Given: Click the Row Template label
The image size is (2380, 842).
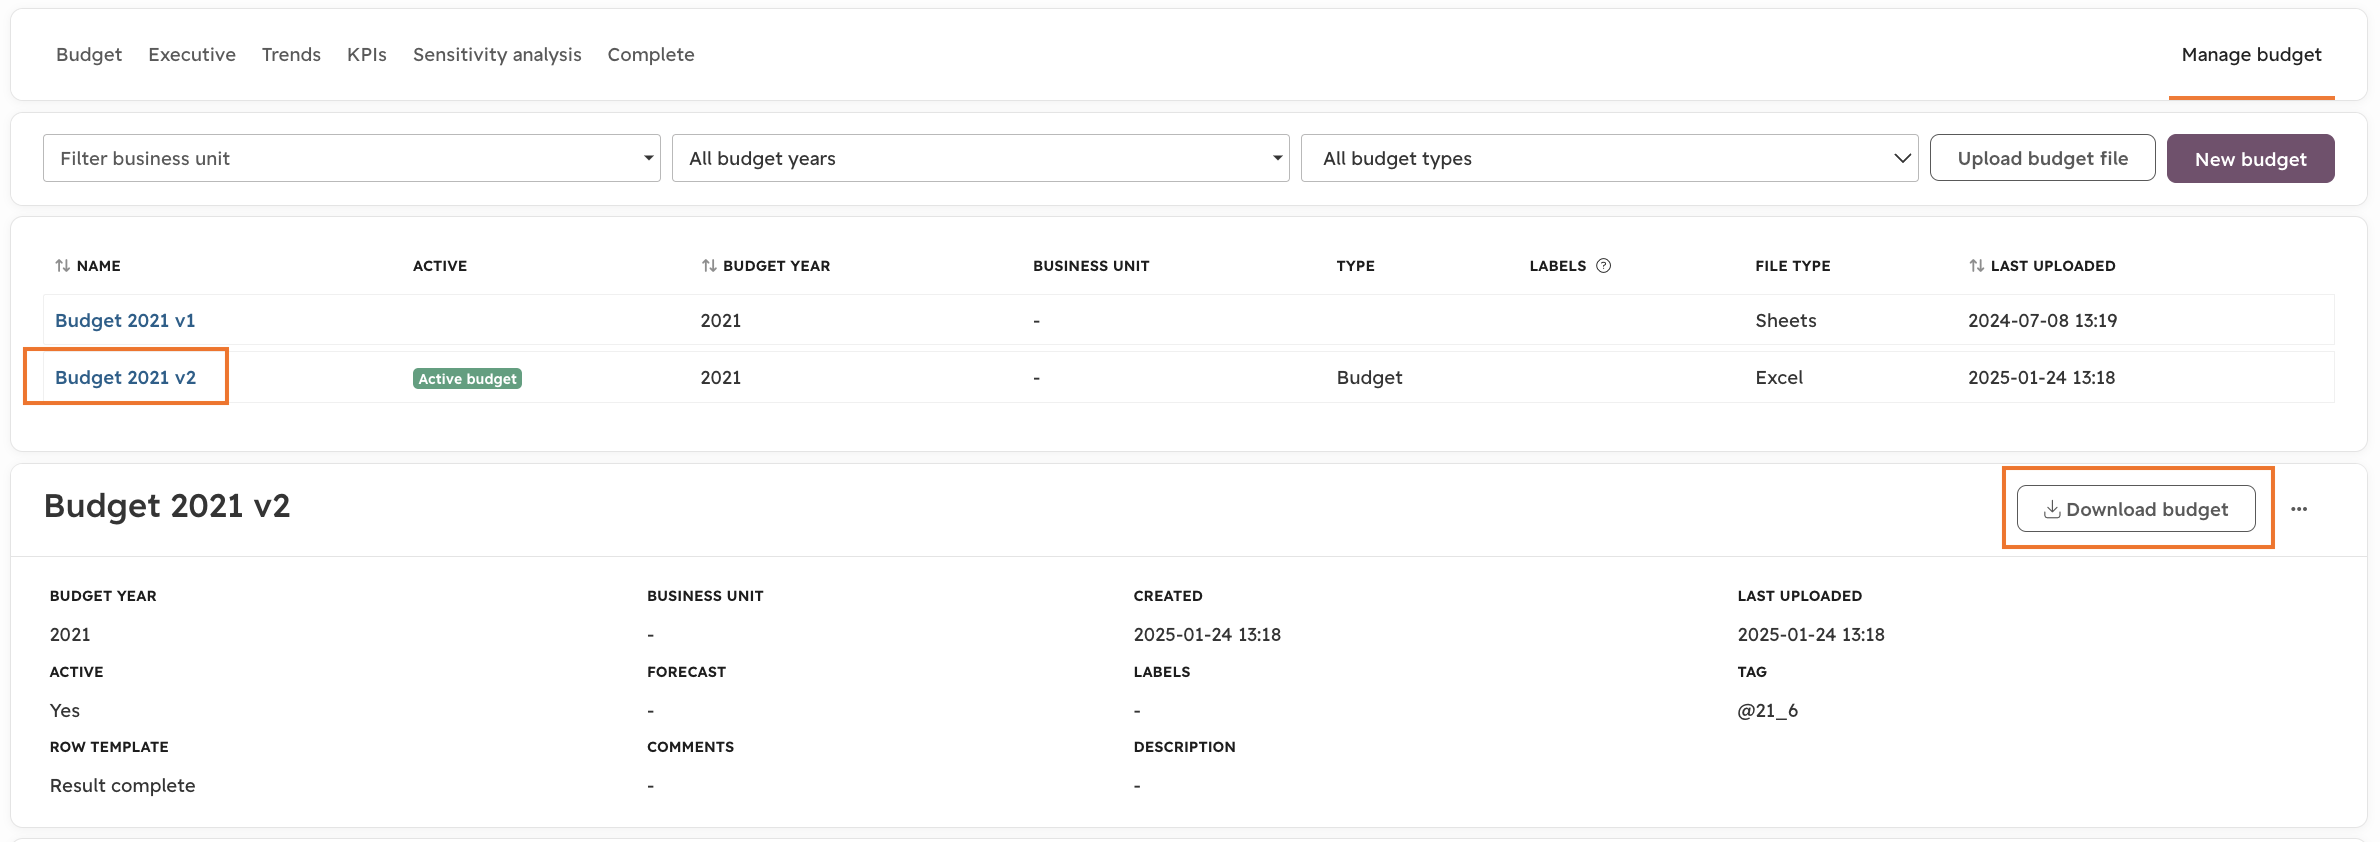Looking at the screenshot, I should tap(109, 747).
